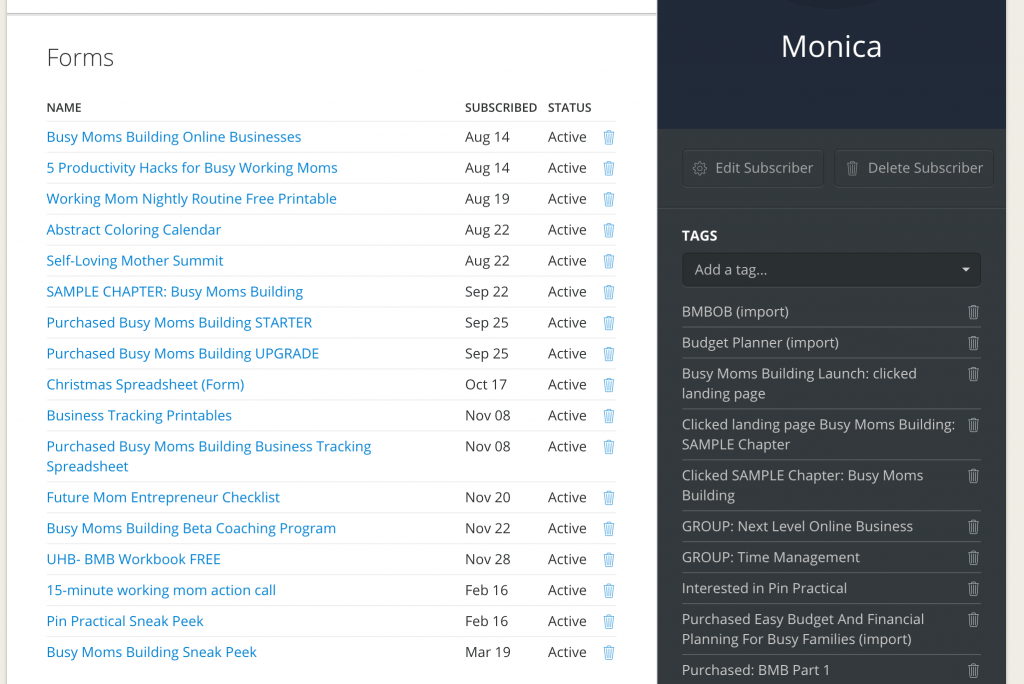Screen dimensions: 1024x684
Task: Click the Interested in Pin Practical tag text
Action: click(x=764, y=589)
